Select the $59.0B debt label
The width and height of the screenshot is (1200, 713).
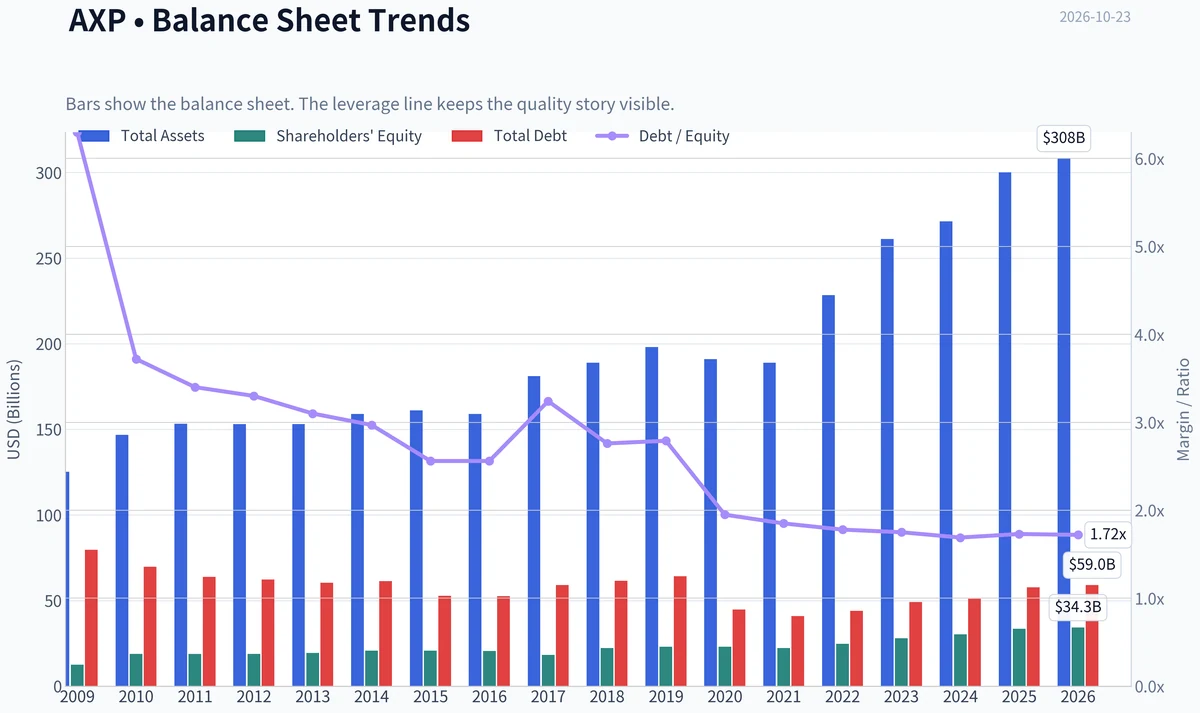(1092, 565)
